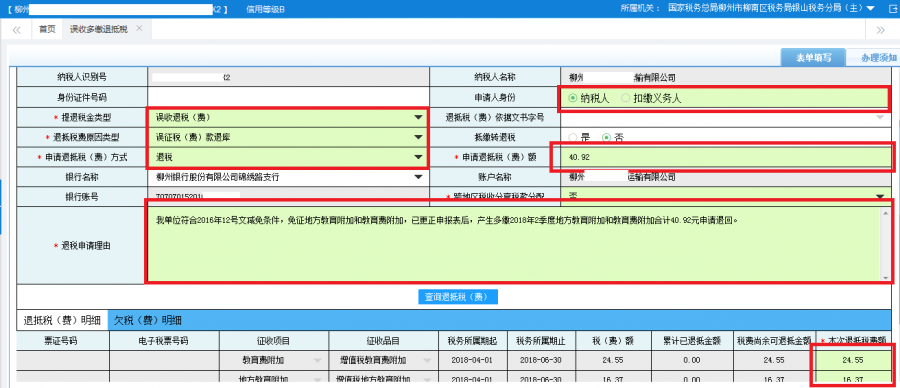Click the 电子税票号码 column header
This screenshot has width=900, height=388.
point(164,340)
